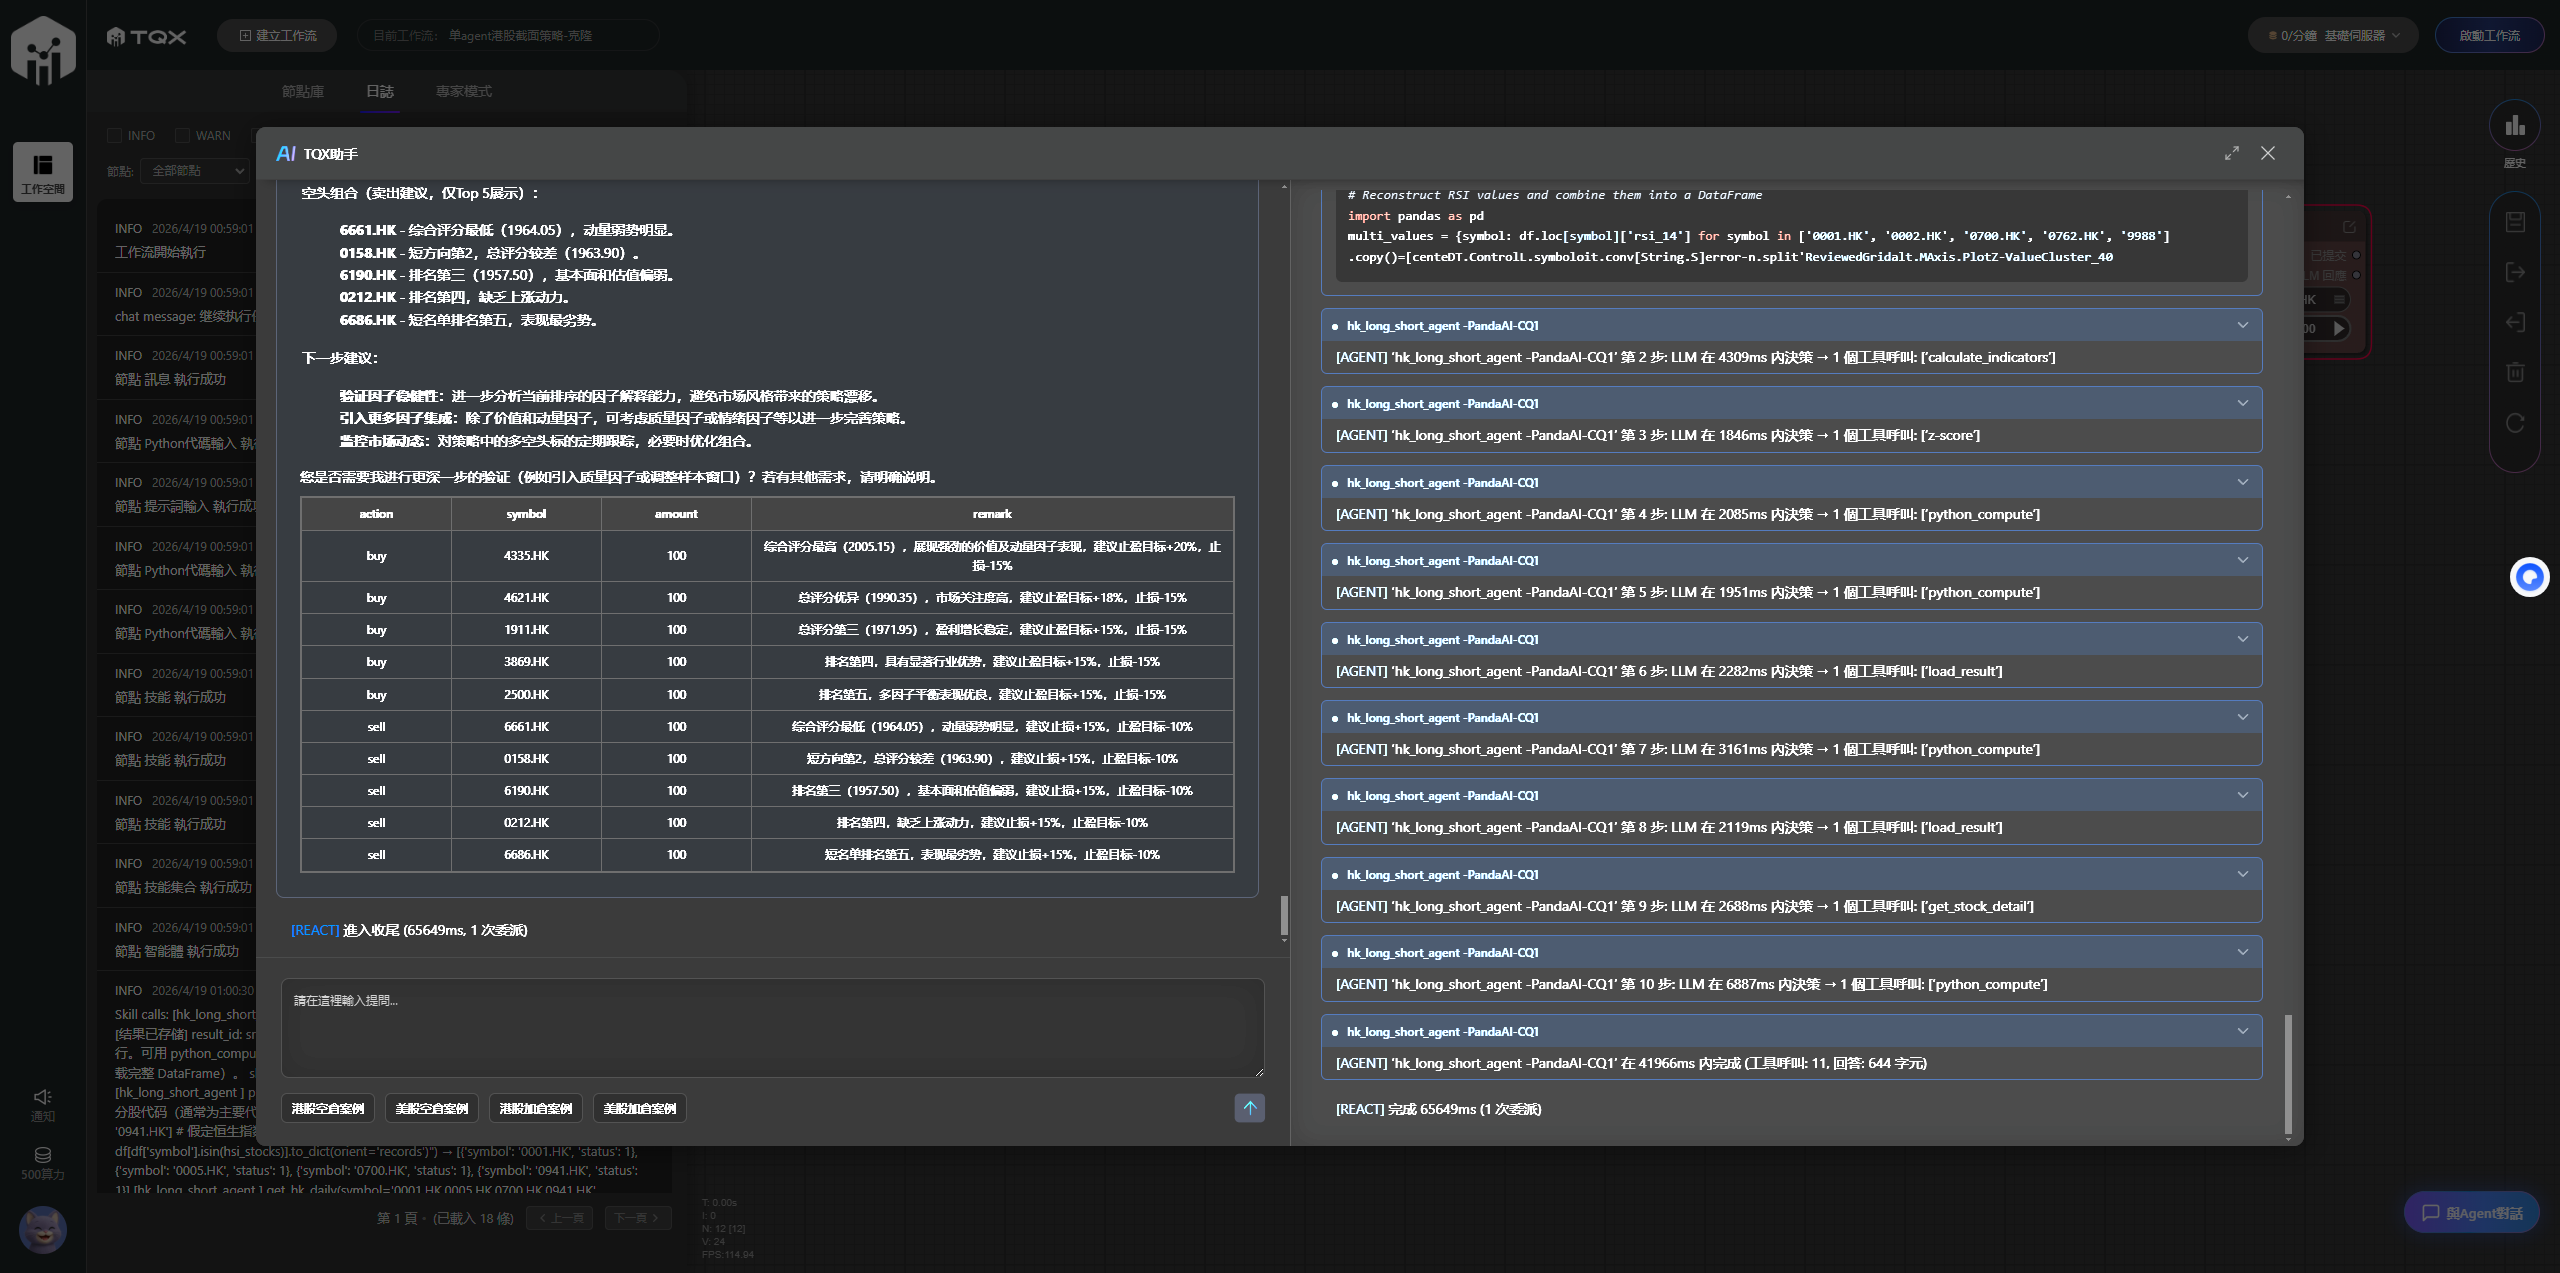Click the 啟動工作流 button
The height and width of the screenshot is (1273, 2560).
(x=2488, y=35)
